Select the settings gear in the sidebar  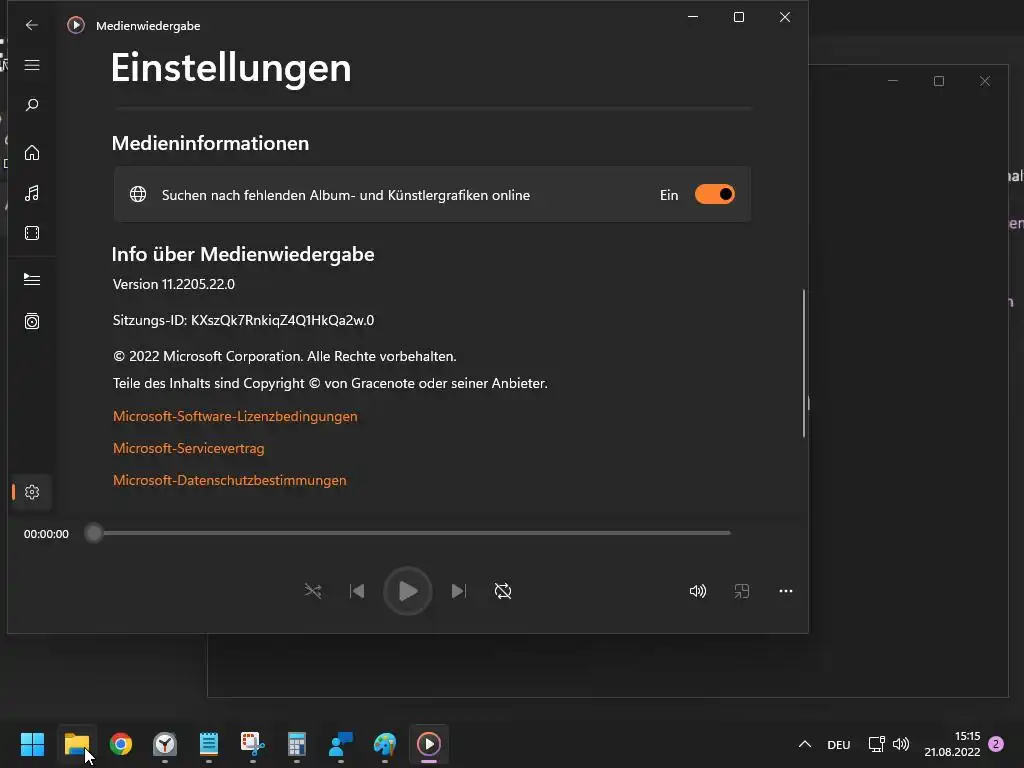point(31,492)
